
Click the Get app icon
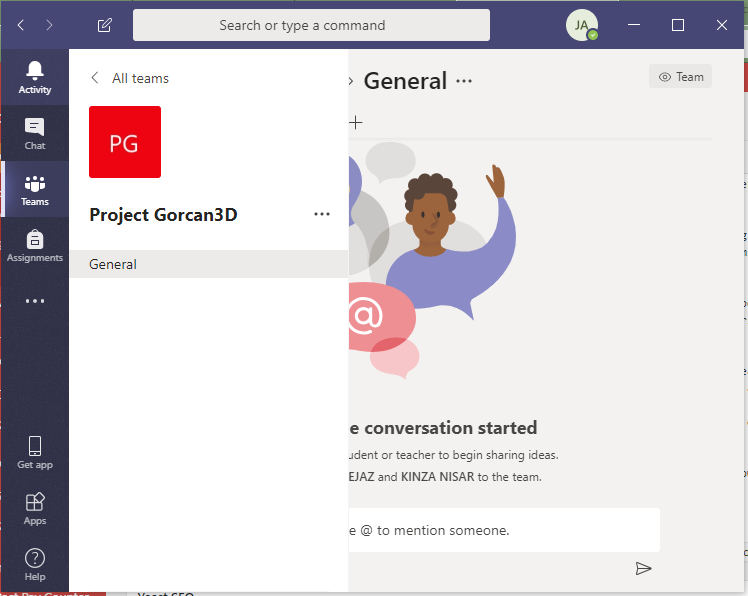tap(35, 452)
